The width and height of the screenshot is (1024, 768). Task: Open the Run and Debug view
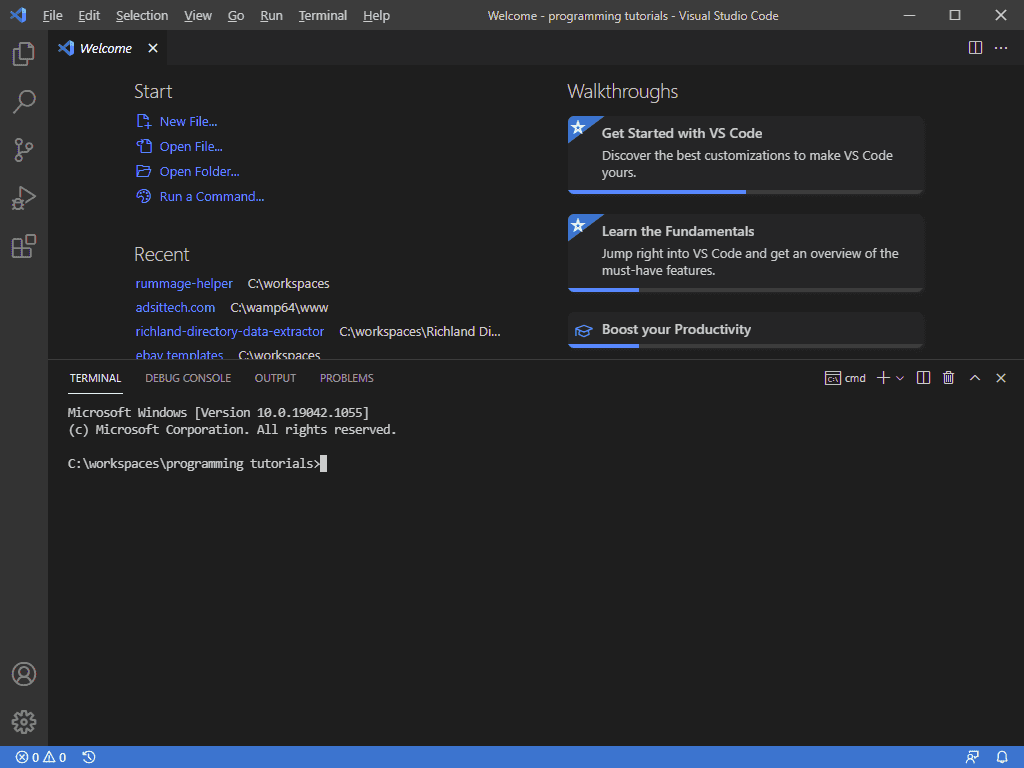pos(24,198)
